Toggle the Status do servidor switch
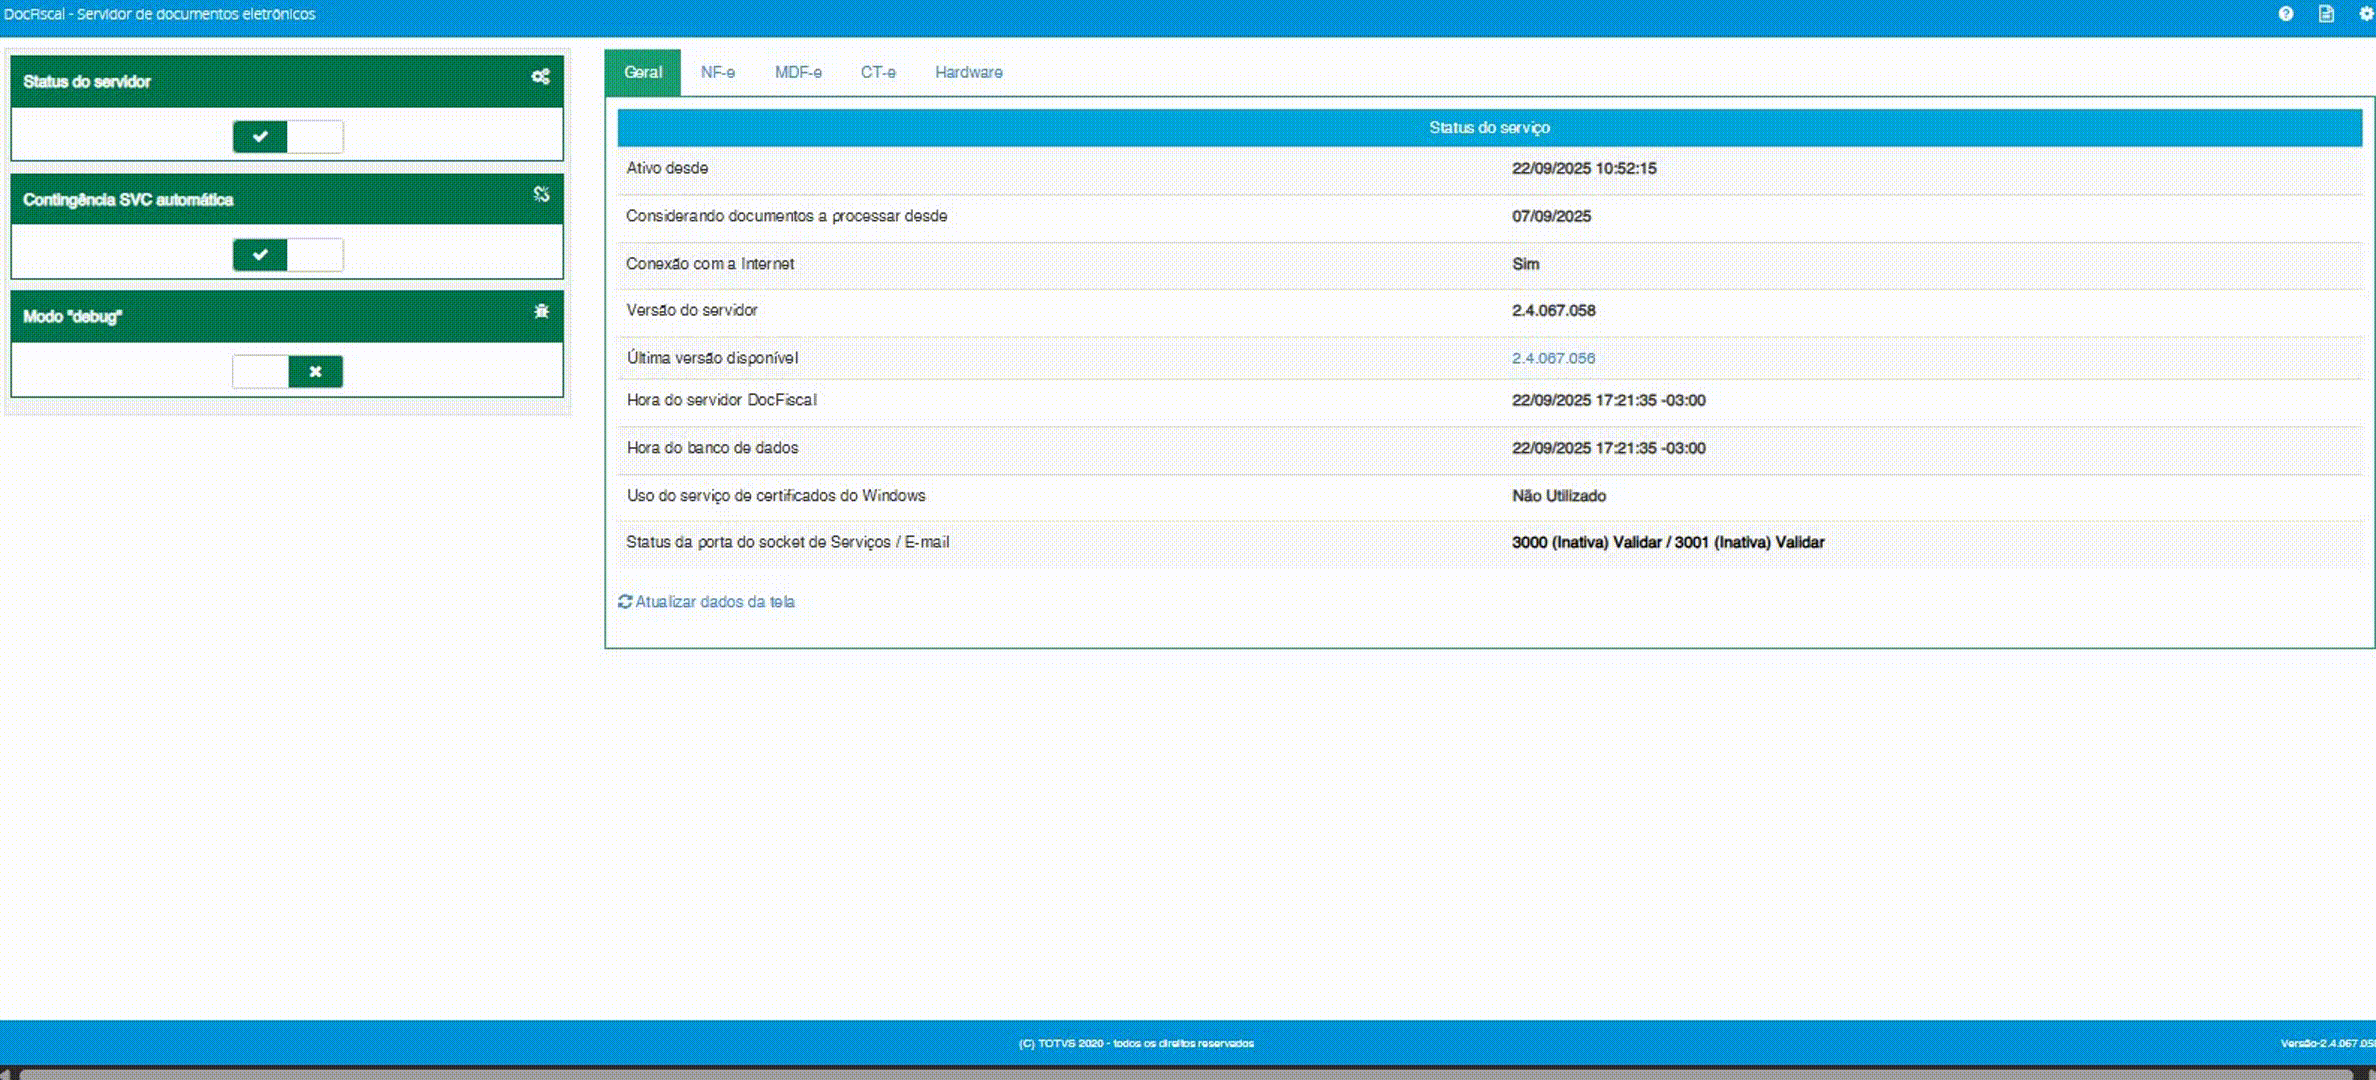The height and width of the screenshot is (1080, 2376). (288, 137)
